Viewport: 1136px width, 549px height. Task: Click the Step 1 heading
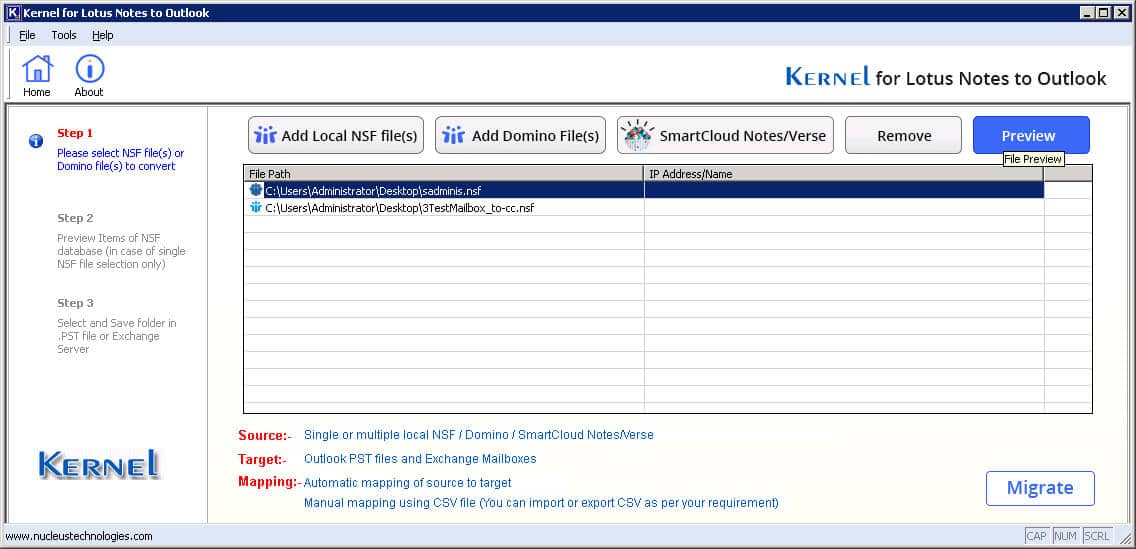tap(75, 133)
